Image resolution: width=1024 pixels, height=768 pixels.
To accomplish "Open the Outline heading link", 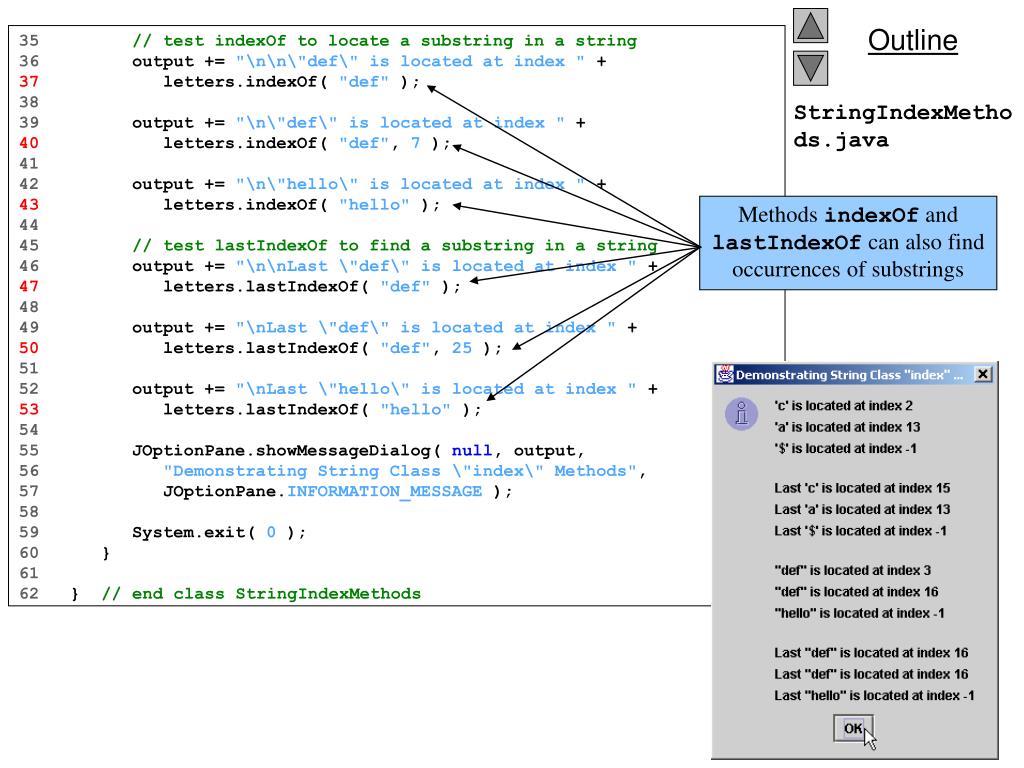I will pos(912,40).
